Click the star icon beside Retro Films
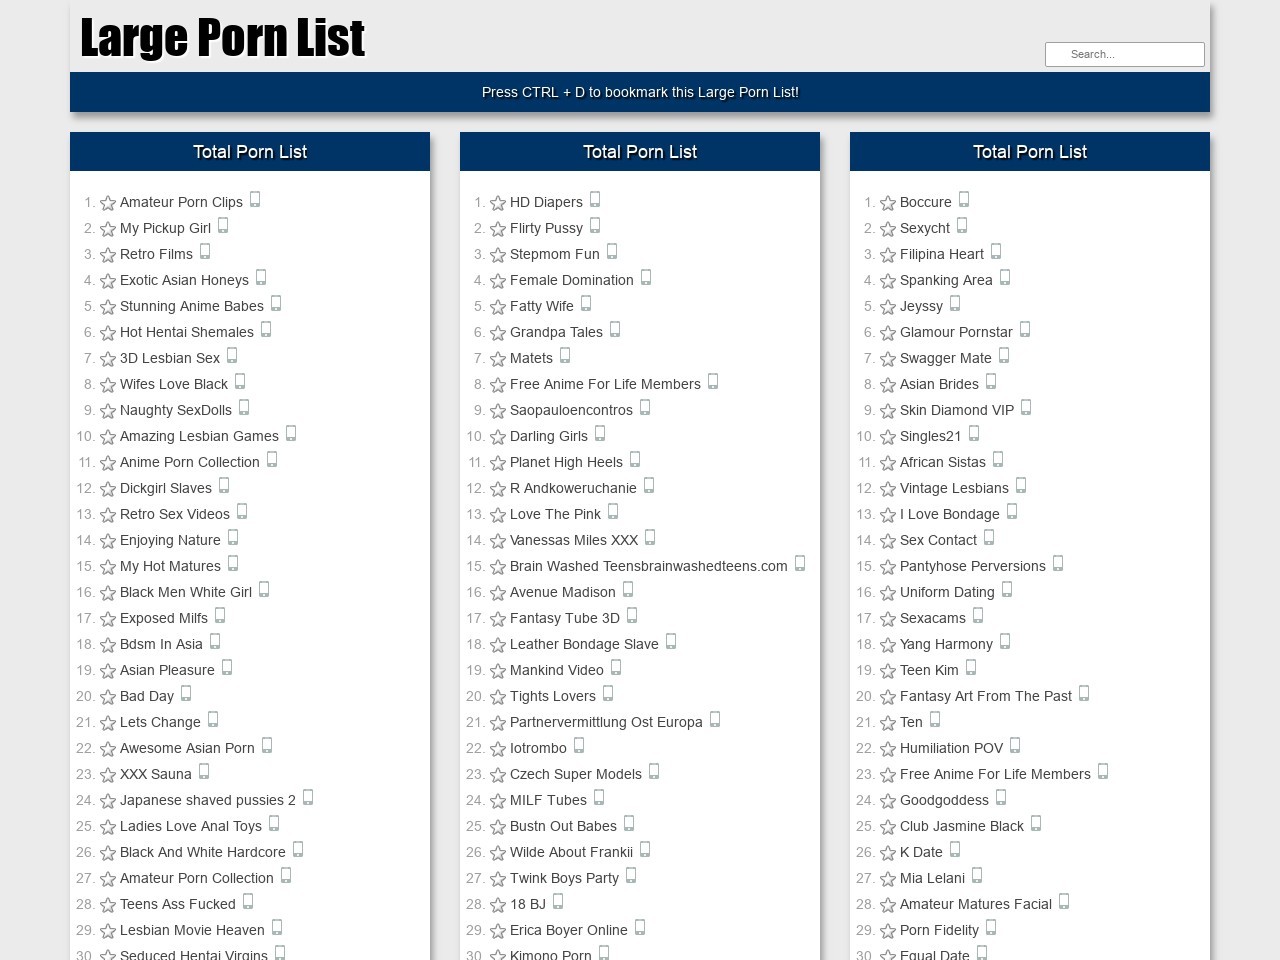 click(108, 255)
